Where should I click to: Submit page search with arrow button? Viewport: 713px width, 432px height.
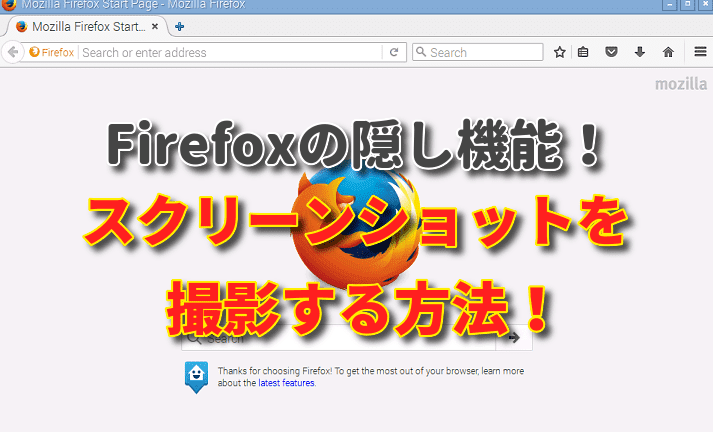[x=514, y=338]
